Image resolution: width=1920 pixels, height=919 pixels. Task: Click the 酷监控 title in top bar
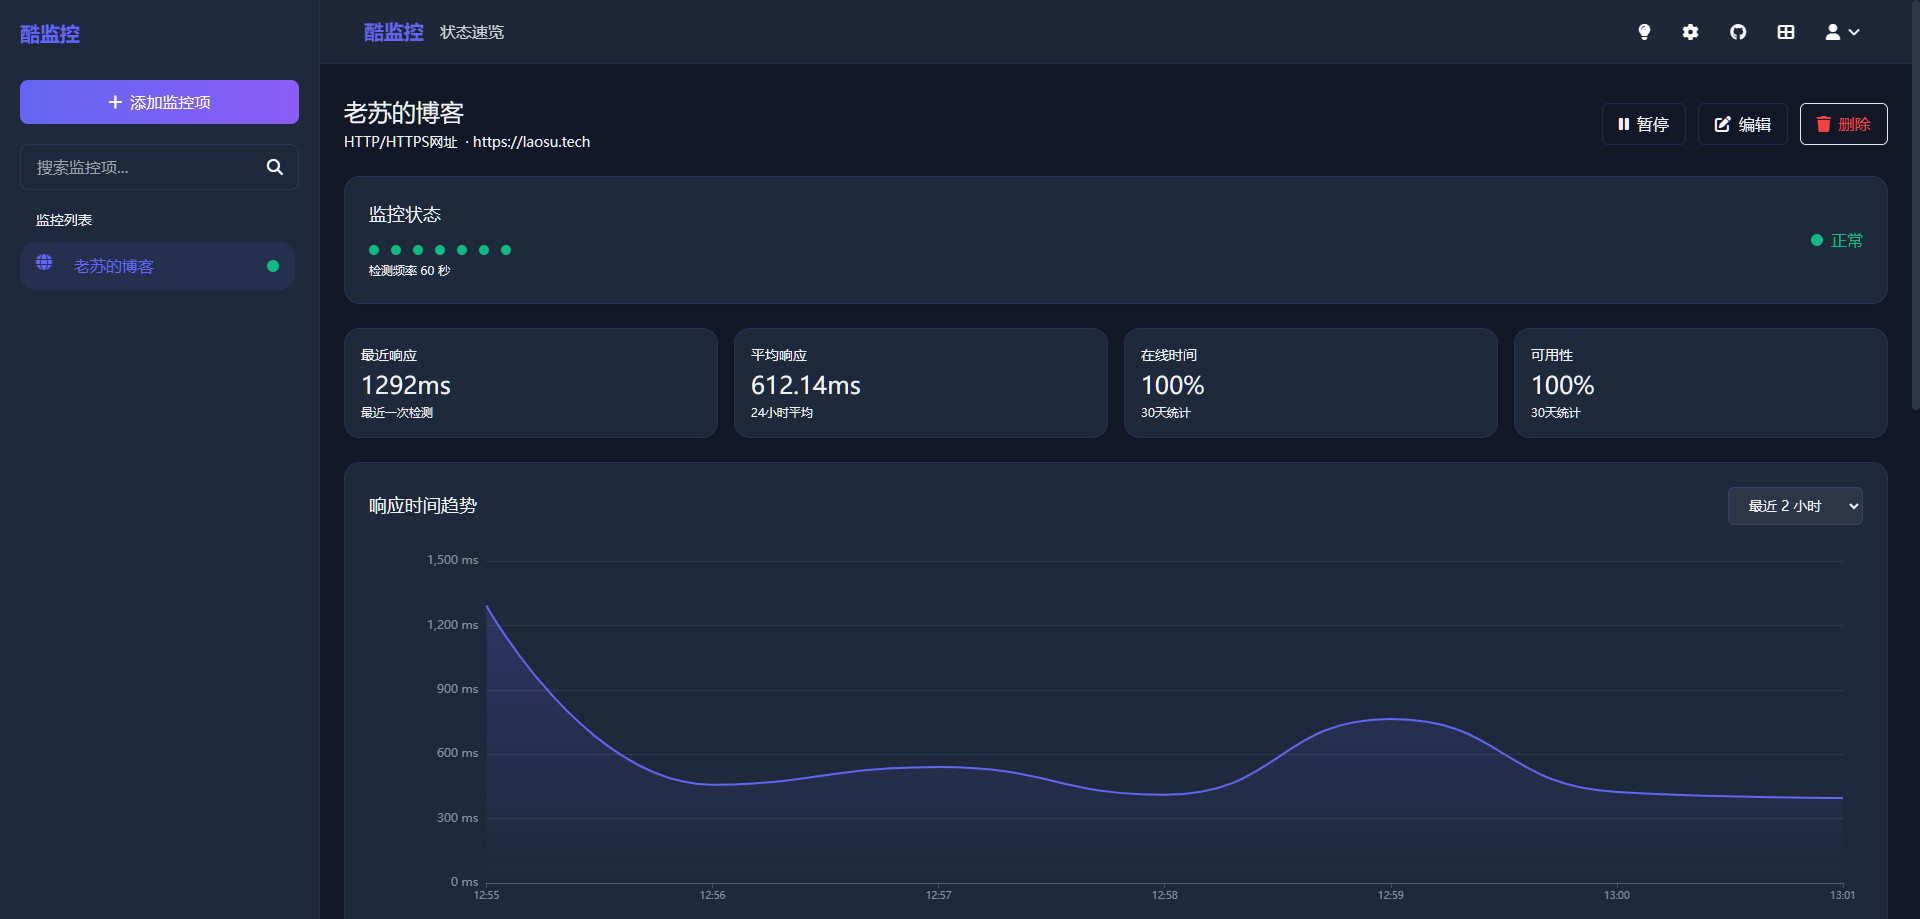point(393,32)
